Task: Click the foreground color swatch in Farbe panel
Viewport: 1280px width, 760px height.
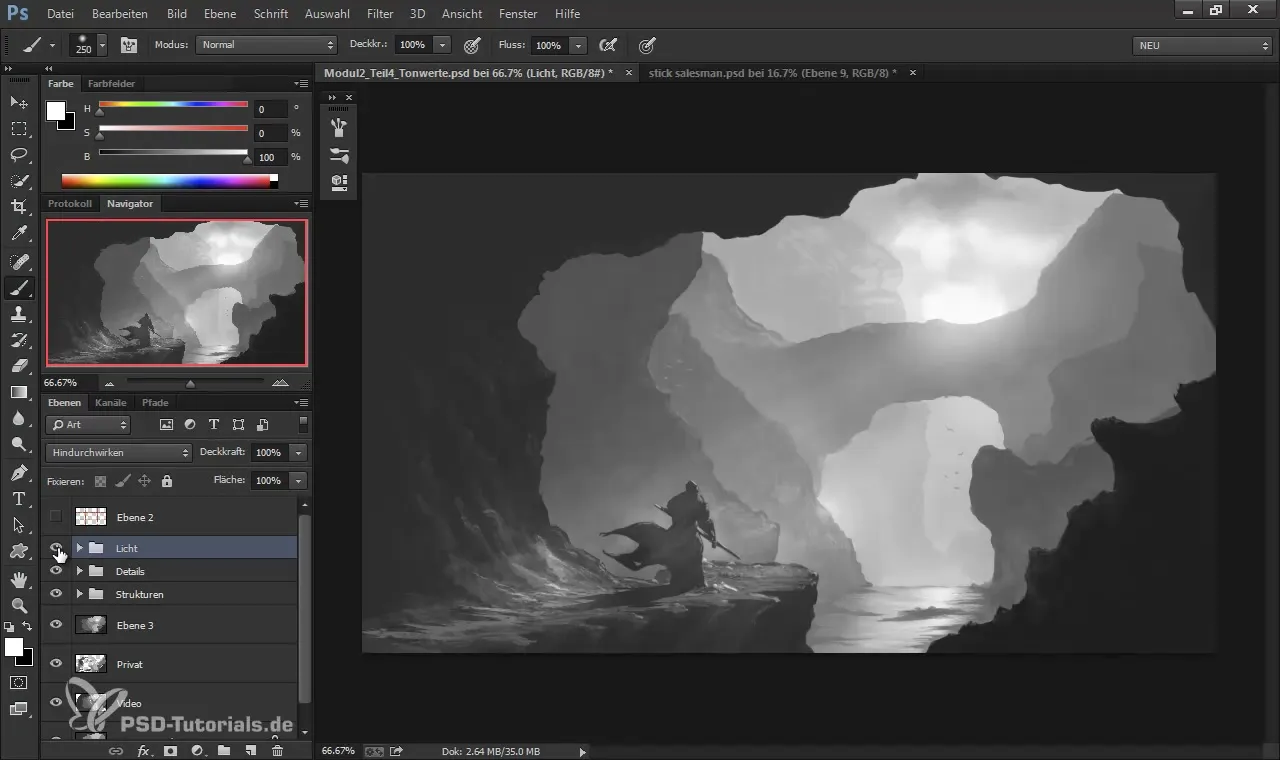Action: tap(56, 111)
